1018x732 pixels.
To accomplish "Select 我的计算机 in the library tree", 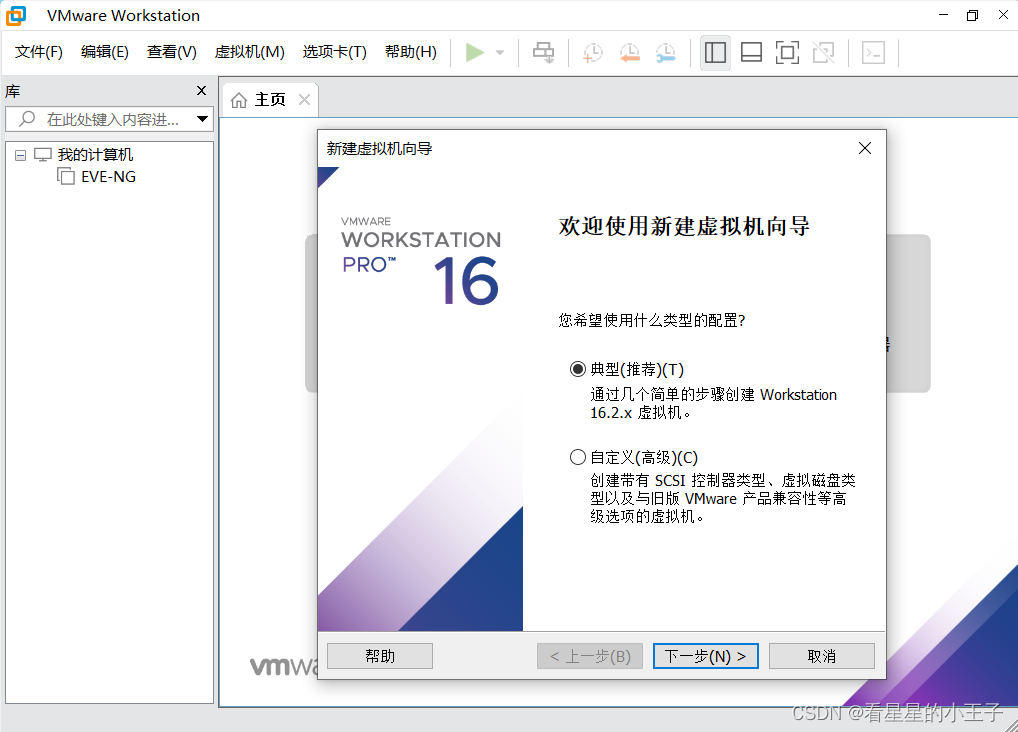I will 95,155.
